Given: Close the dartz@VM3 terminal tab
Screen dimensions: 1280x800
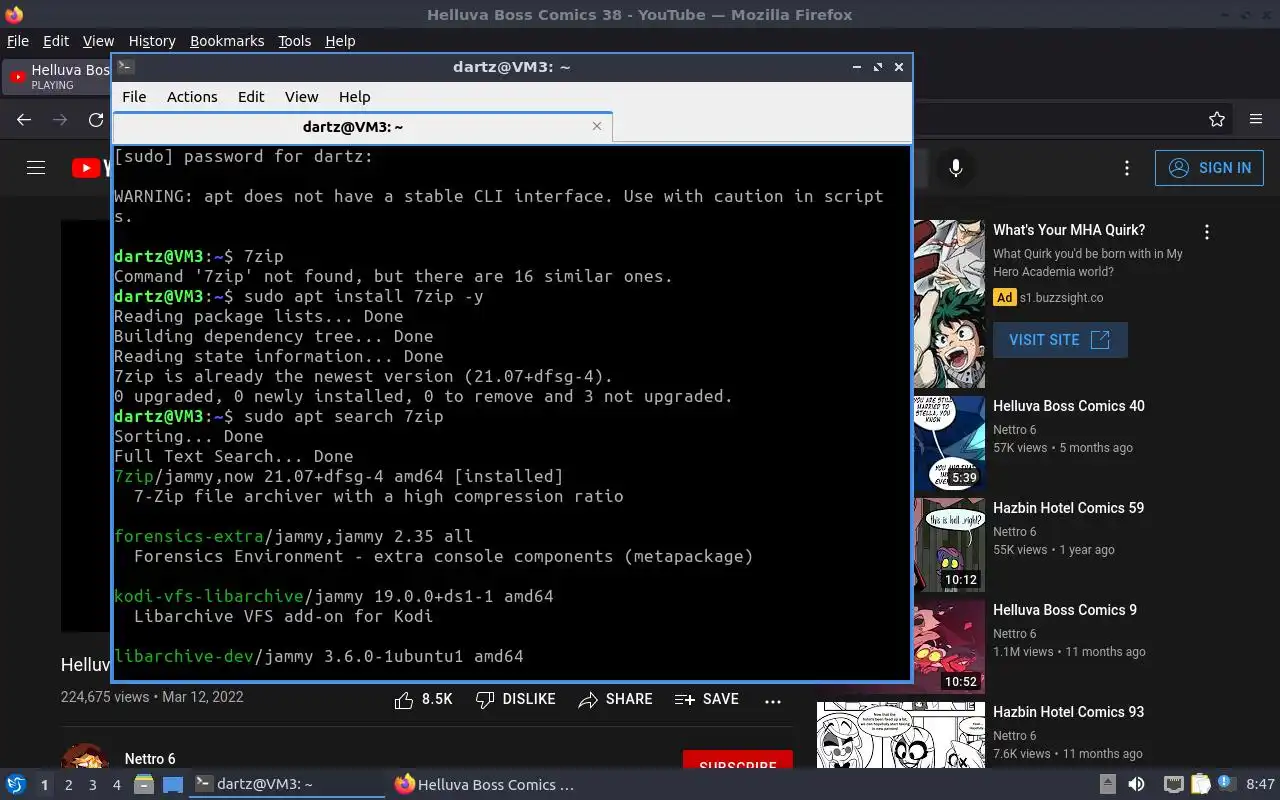Looking at the screenshot, I should click(x=597, y=126).
